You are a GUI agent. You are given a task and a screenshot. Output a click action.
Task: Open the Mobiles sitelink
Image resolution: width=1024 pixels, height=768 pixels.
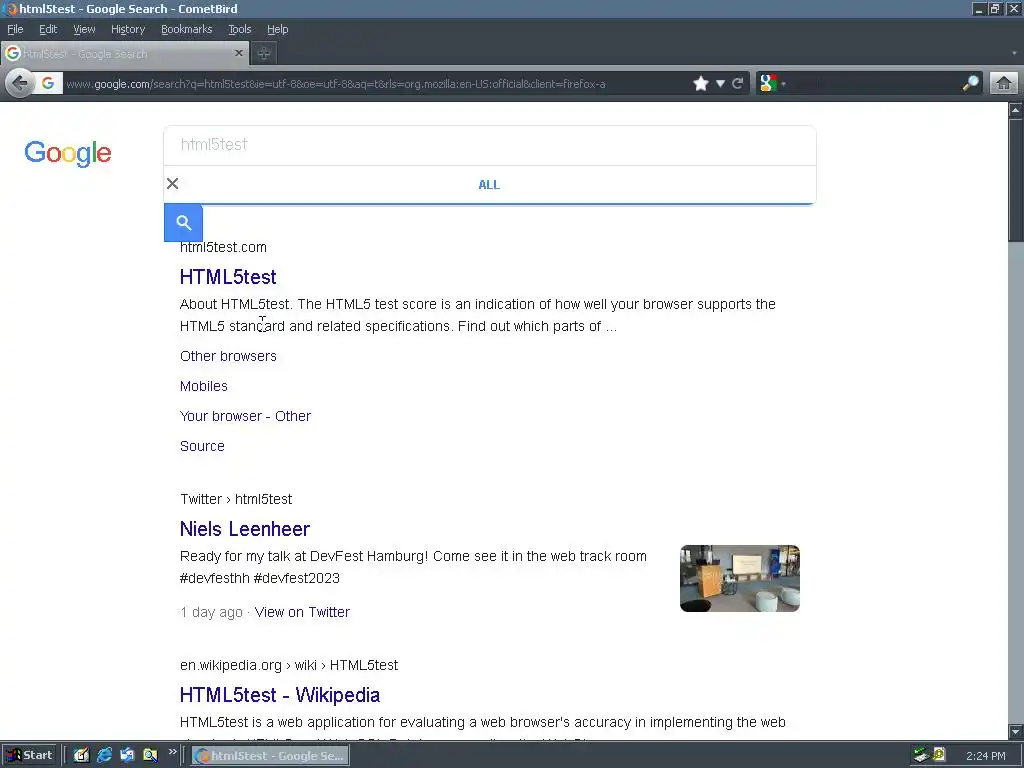[x=204, y=386]
